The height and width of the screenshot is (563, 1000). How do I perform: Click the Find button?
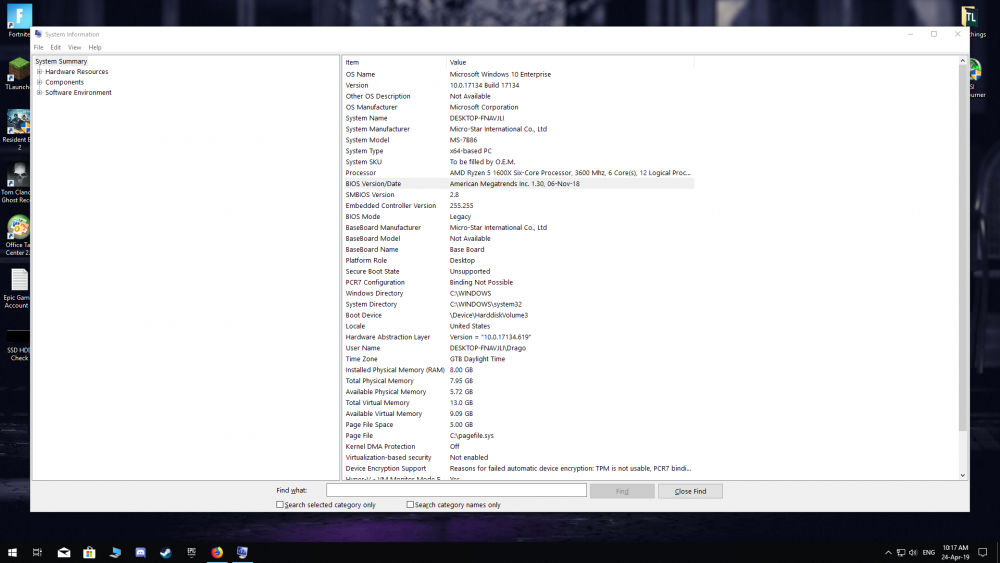tap(622, 491)
